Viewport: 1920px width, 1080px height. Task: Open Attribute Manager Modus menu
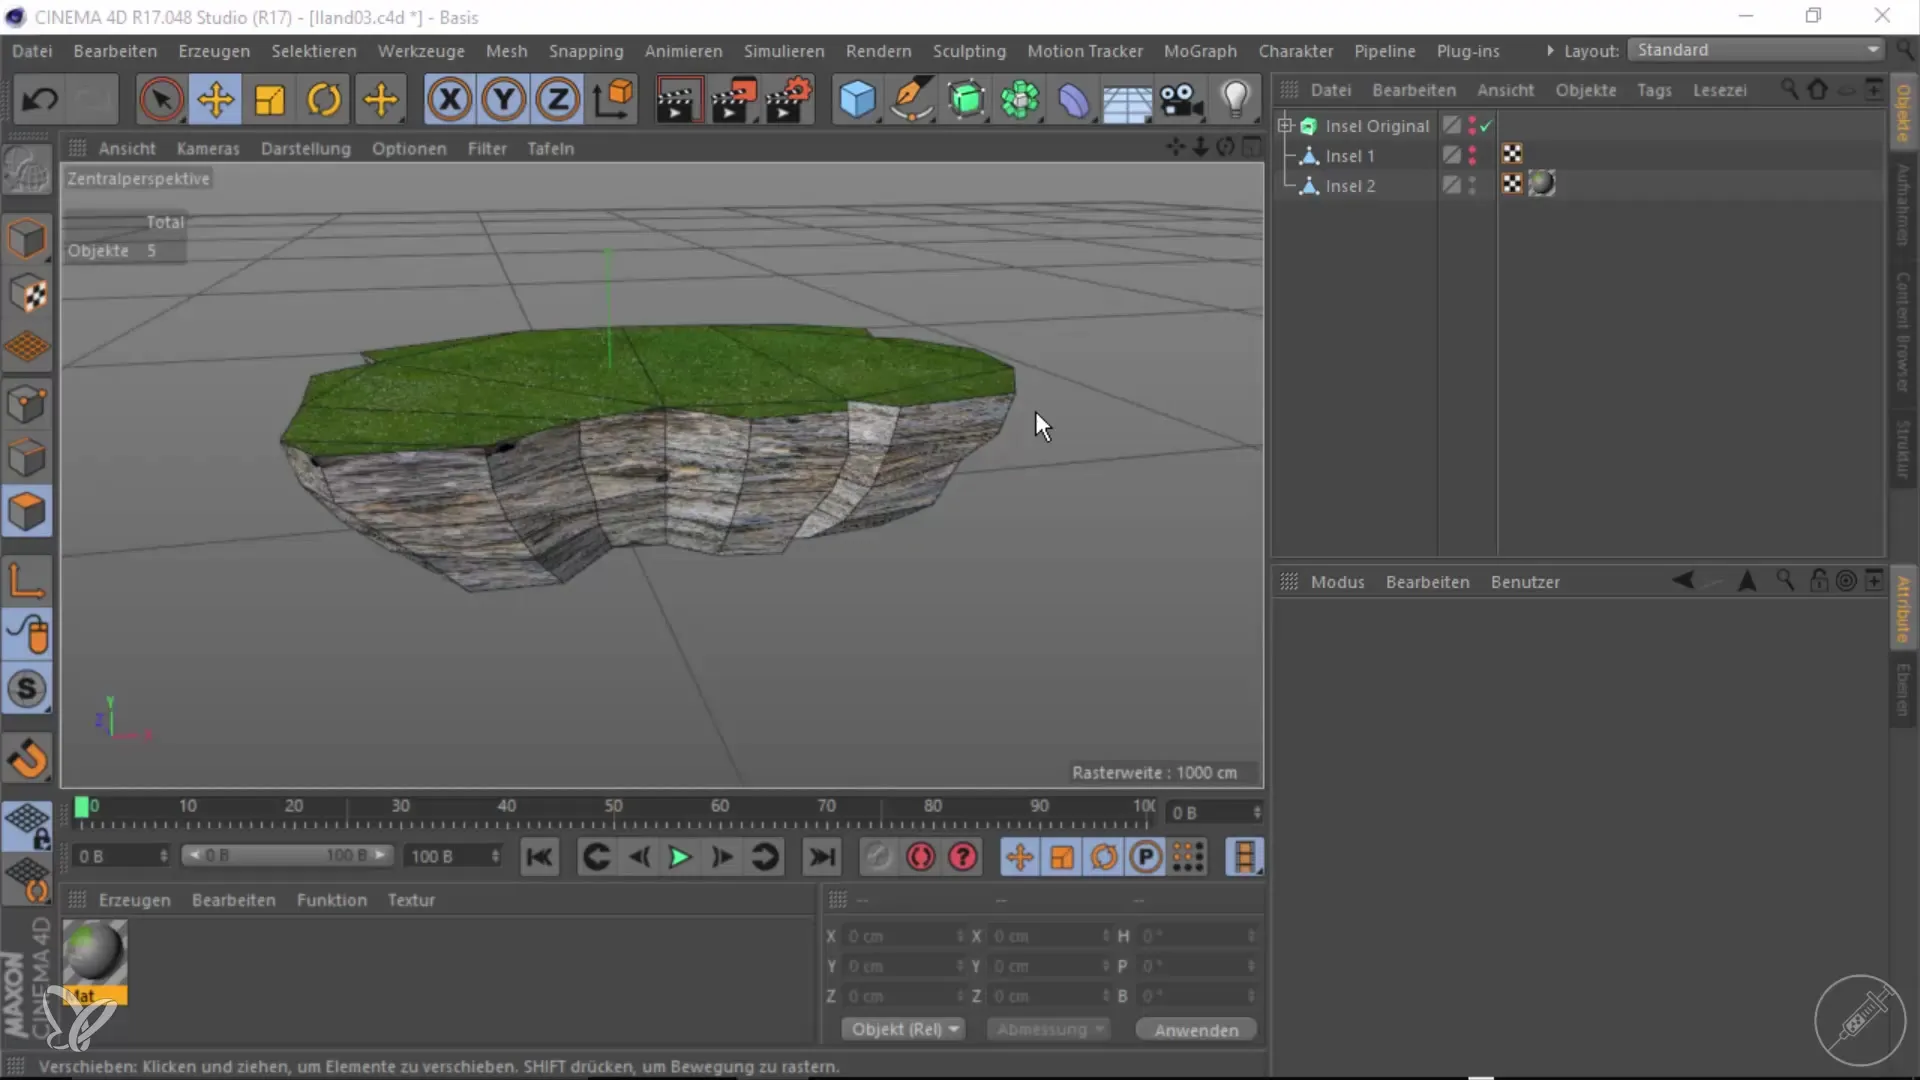pos(1337,582)
